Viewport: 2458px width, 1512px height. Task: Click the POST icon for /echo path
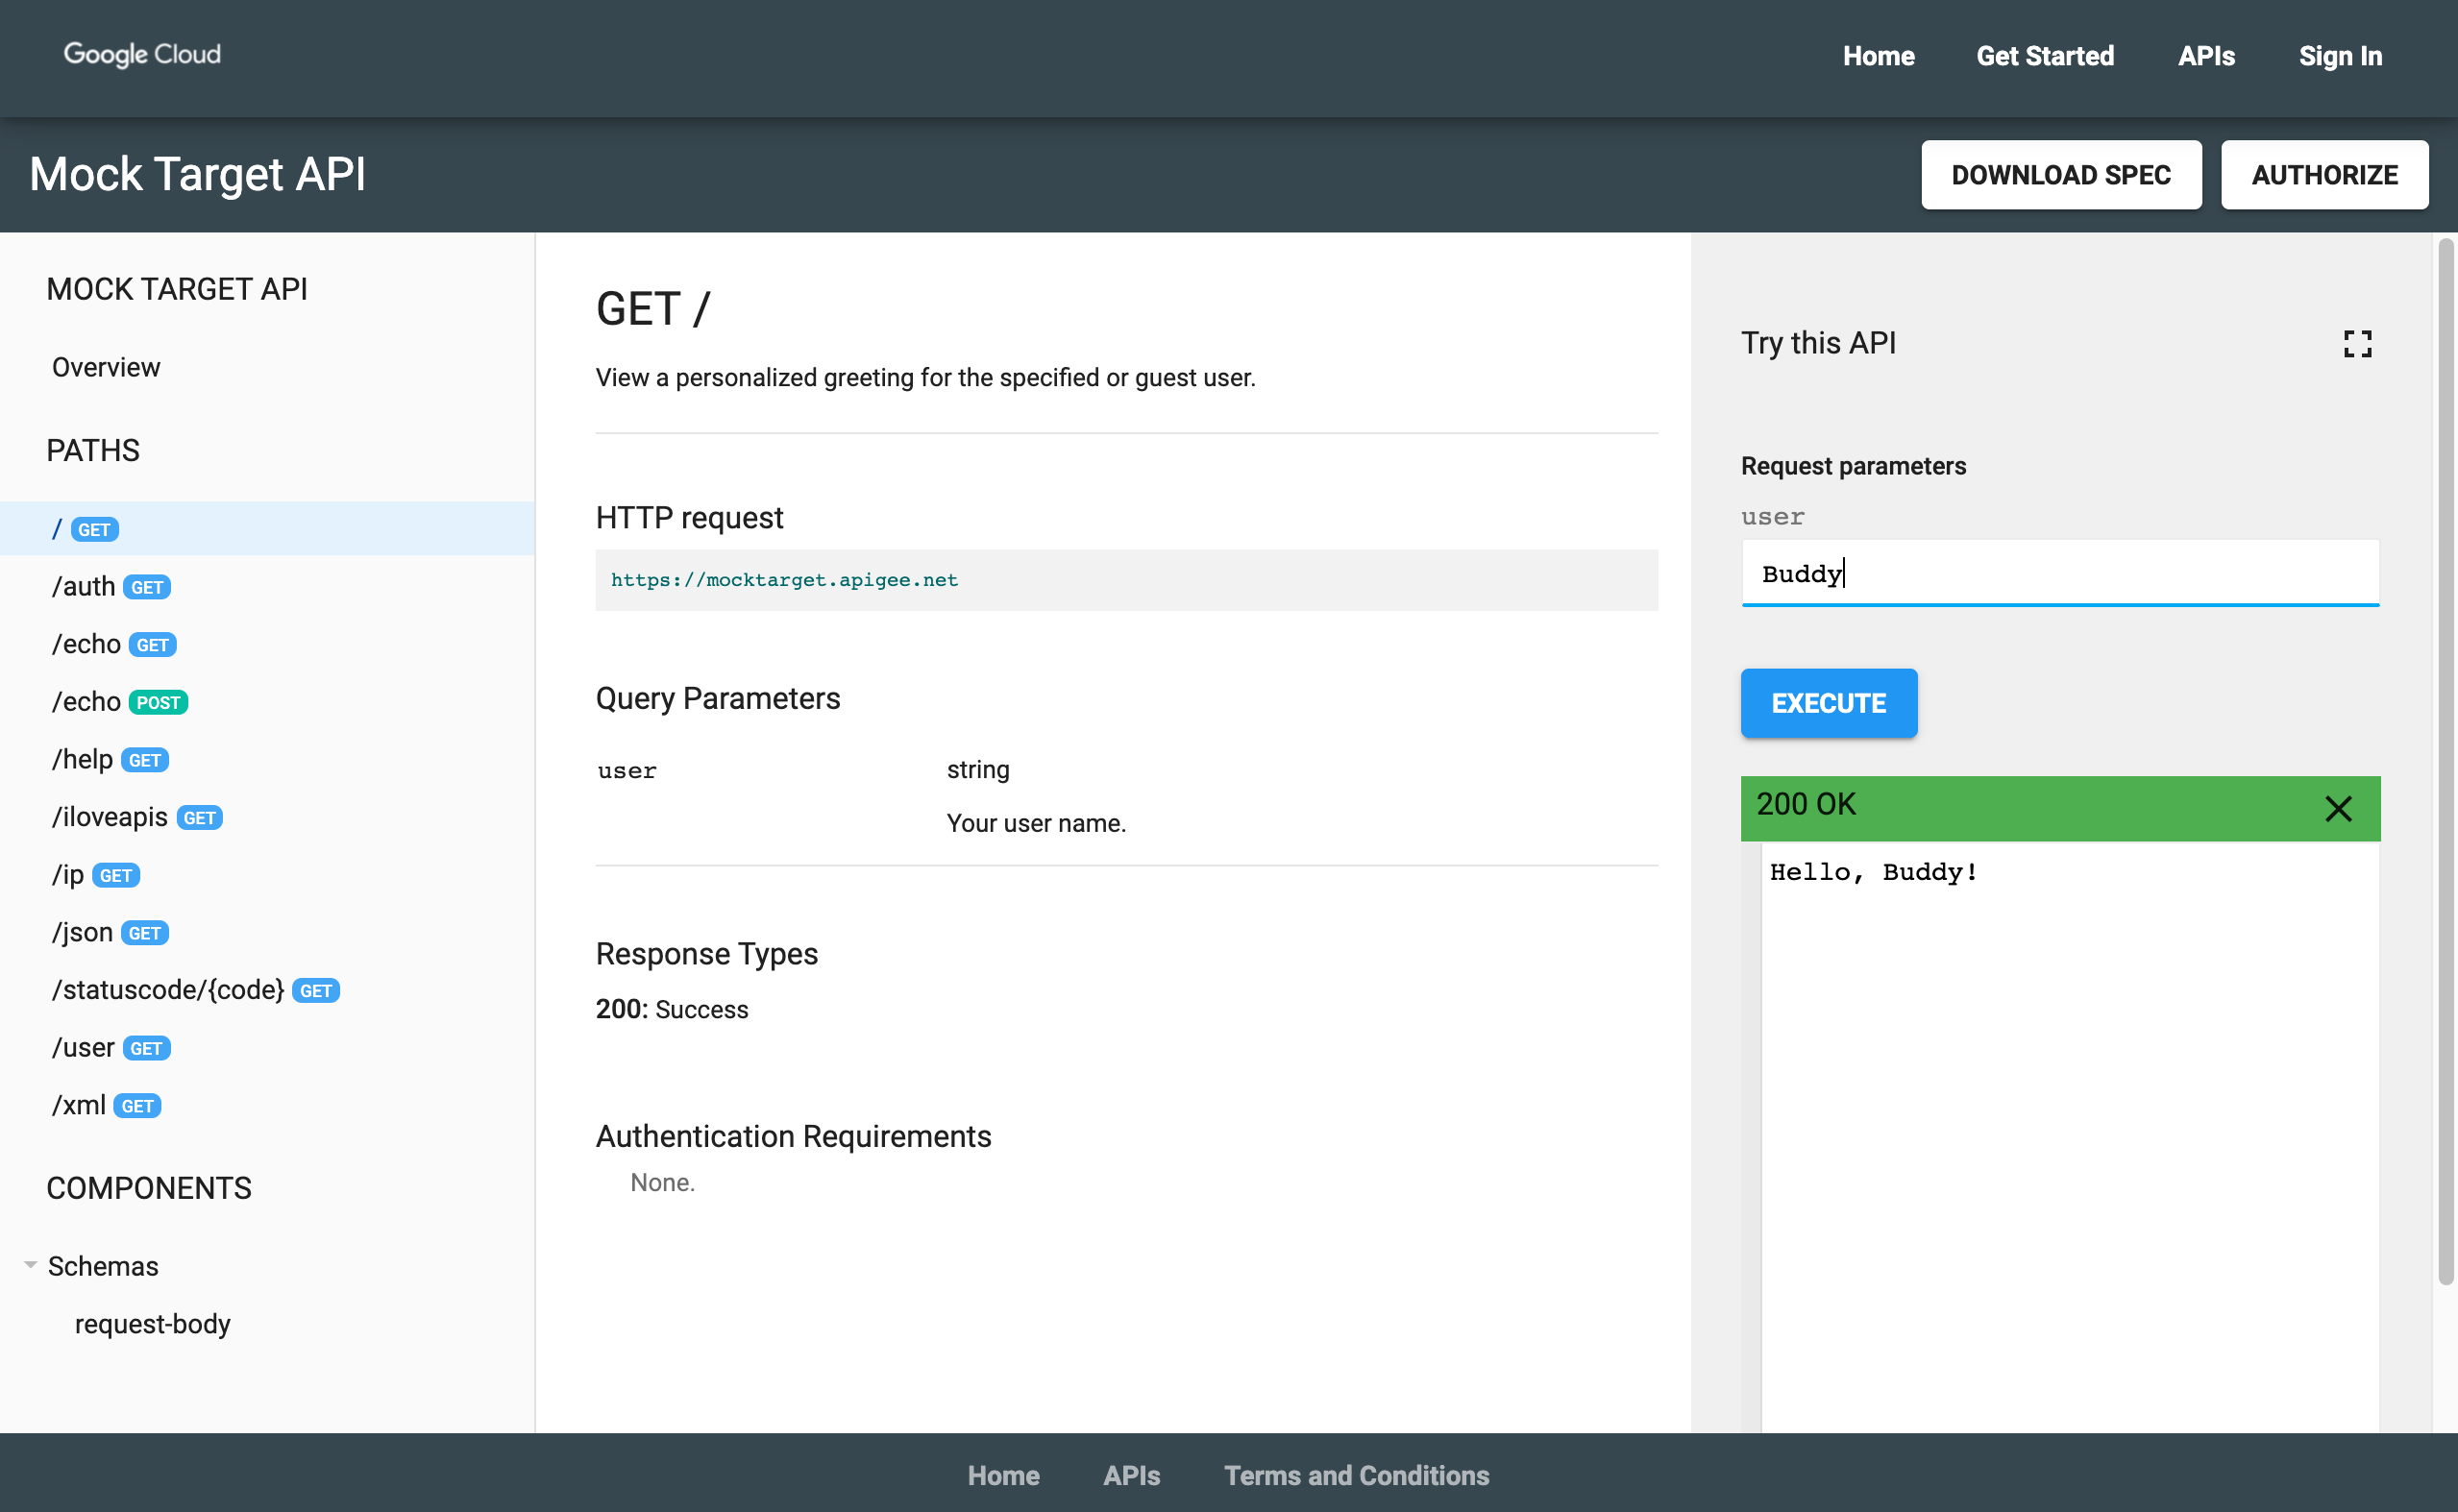tap(160, 702)
